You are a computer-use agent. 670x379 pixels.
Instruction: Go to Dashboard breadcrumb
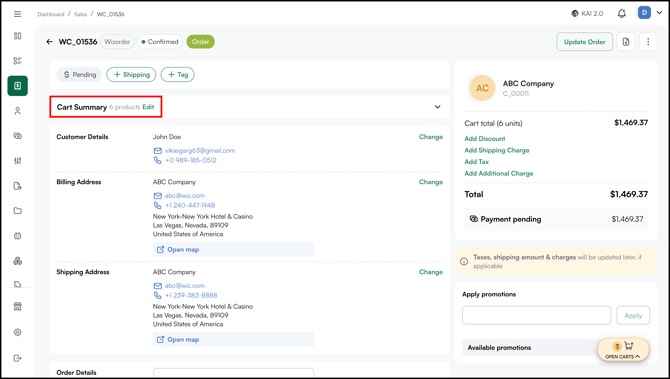click(50, 14)
